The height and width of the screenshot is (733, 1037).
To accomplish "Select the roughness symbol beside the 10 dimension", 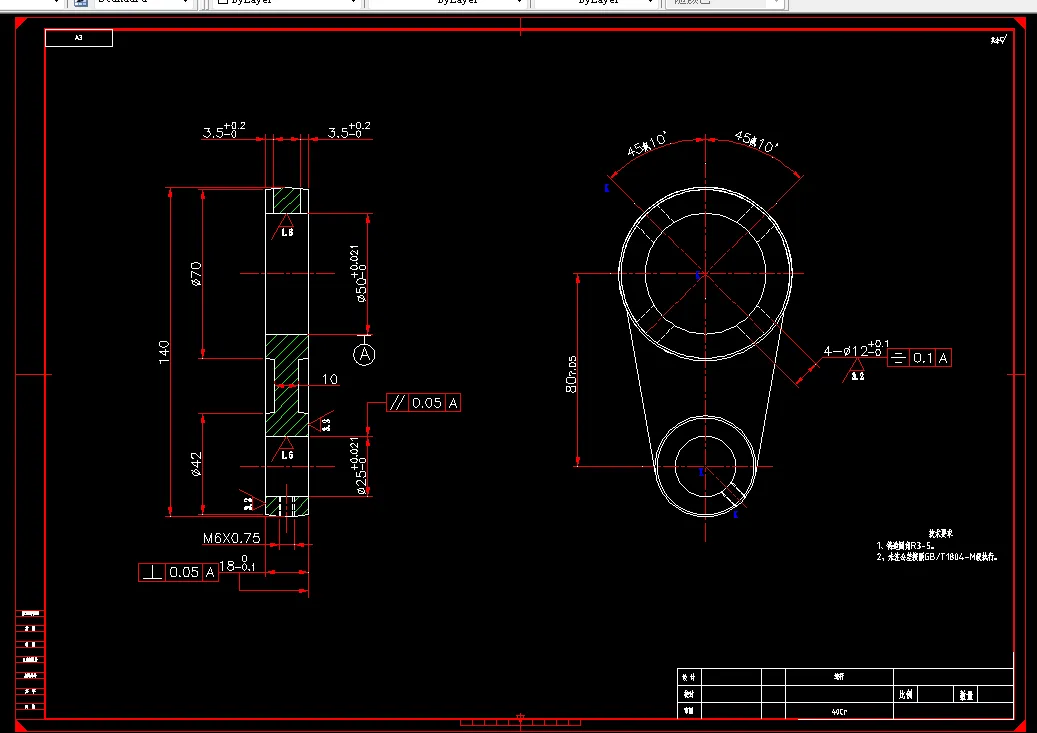I will 321,421.
